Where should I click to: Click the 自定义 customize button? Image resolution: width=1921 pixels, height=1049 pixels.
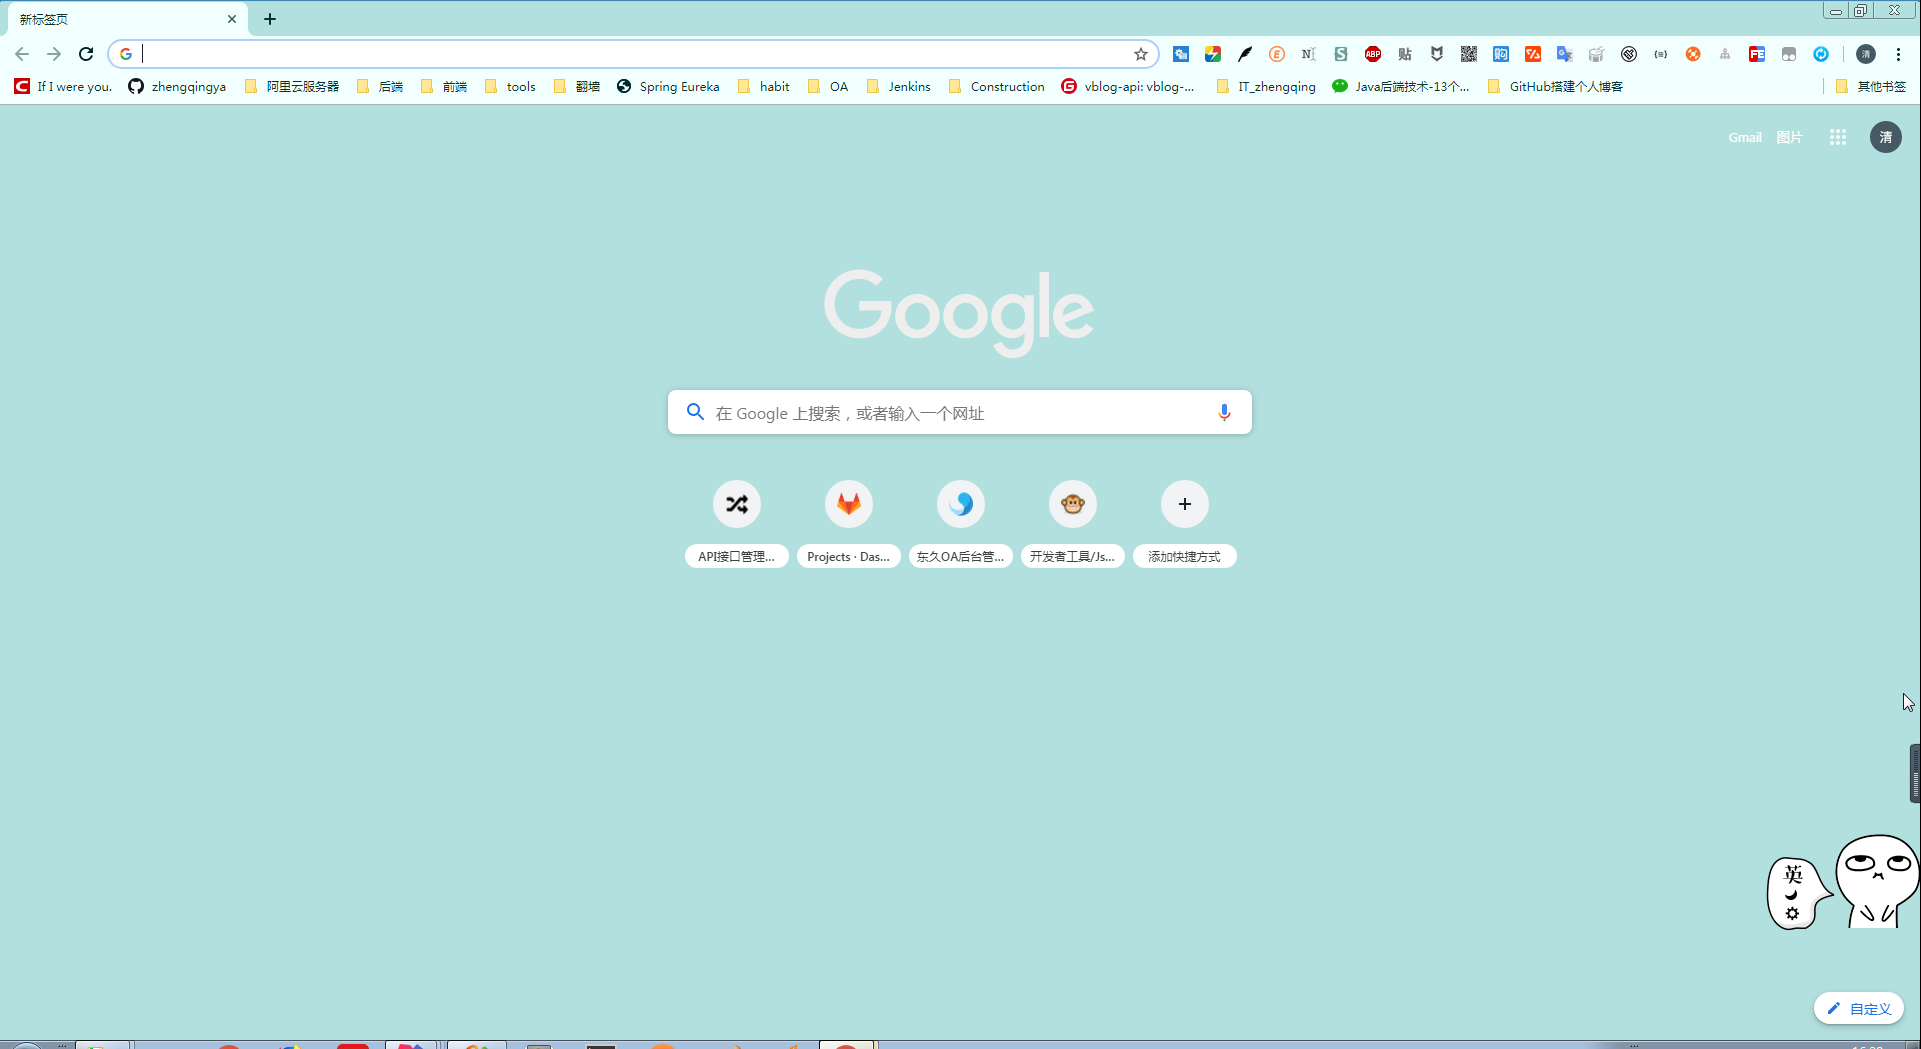[1859, 1008]
